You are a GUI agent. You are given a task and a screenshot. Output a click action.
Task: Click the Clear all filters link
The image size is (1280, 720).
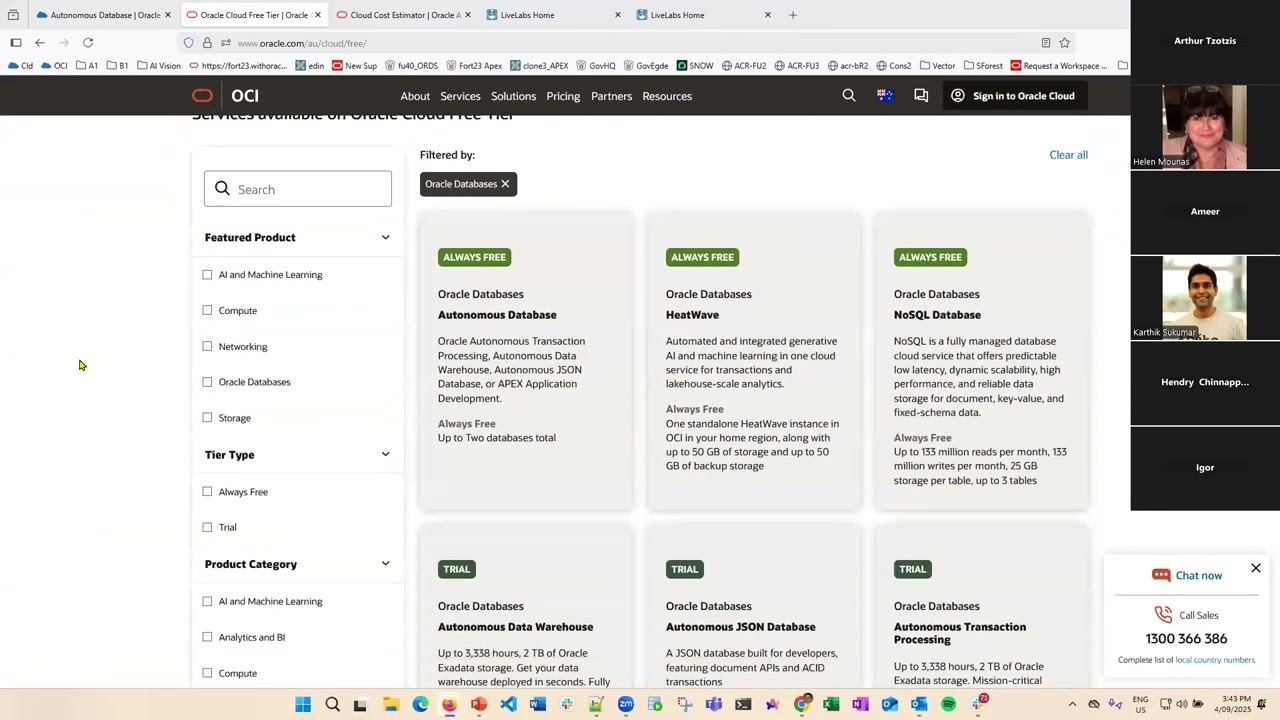(1068, 155)
